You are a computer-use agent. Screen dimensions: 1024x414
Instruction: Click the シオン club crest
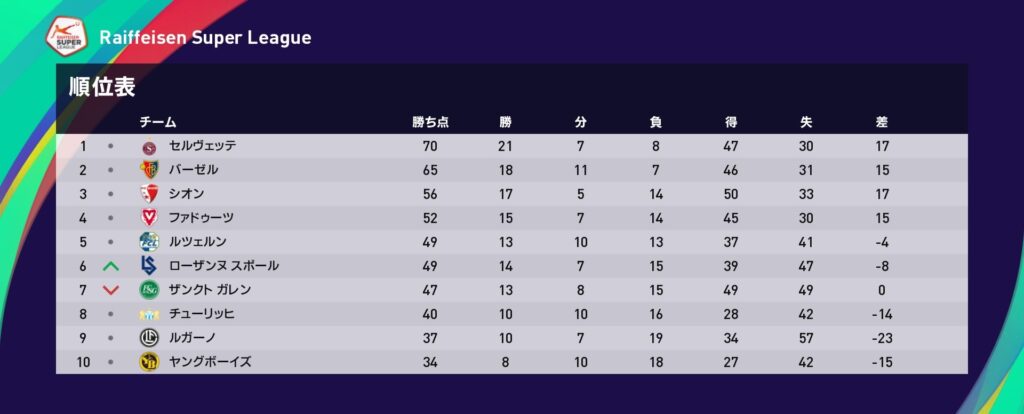pyautogui.click(x=148, y=194)
